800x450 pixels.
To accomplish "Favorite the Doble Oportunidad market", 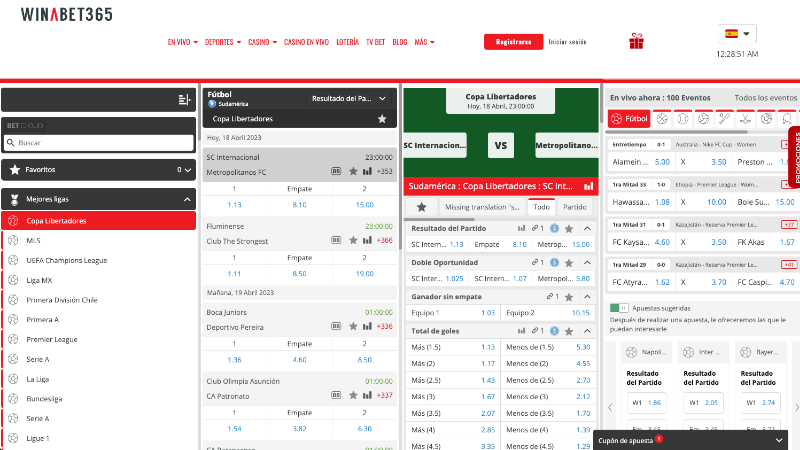I will pyautogui.click(x=569, y=263).
